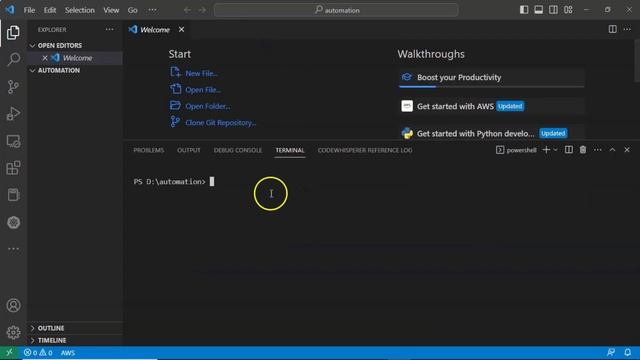The image size is (640, 360).
Task: Click the remote window indicator in status bar
Action: pos(9,353)
